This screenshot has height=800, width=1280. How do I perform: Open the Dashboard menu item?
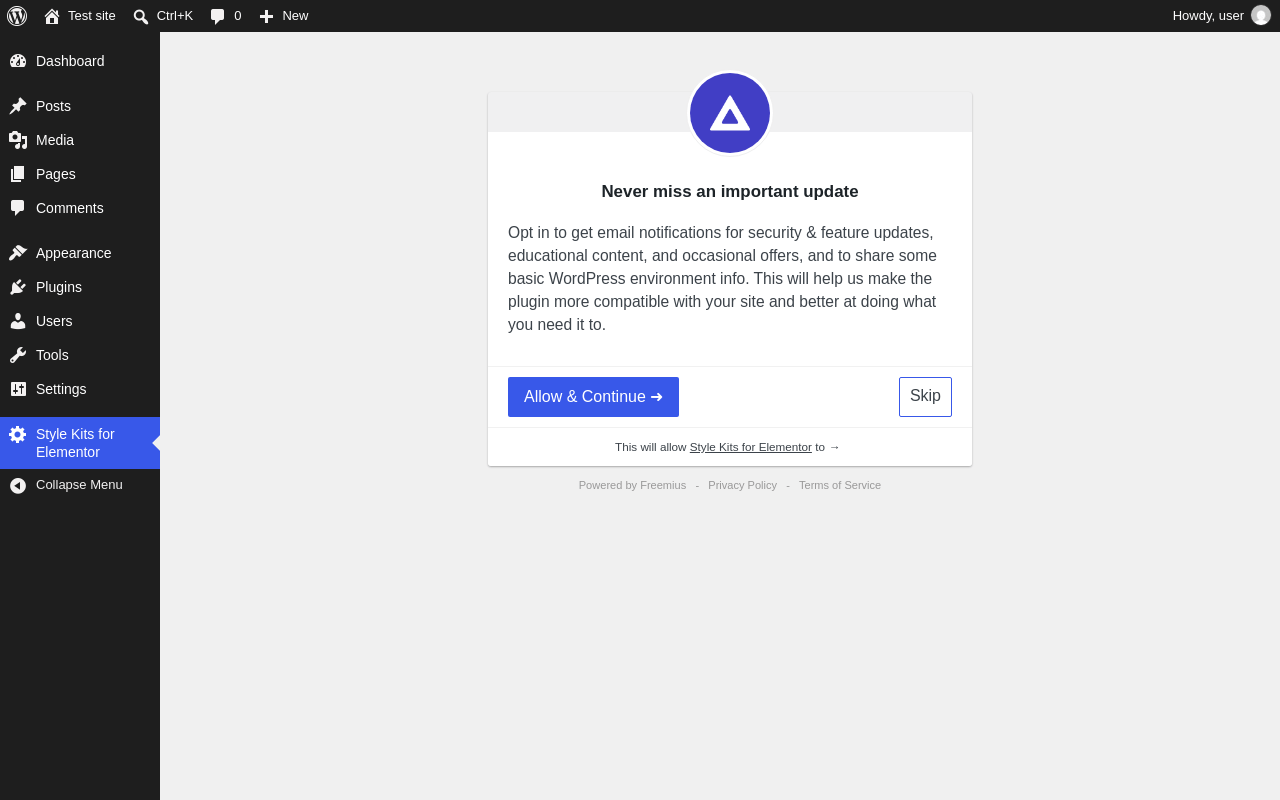[x=80, y=61]
